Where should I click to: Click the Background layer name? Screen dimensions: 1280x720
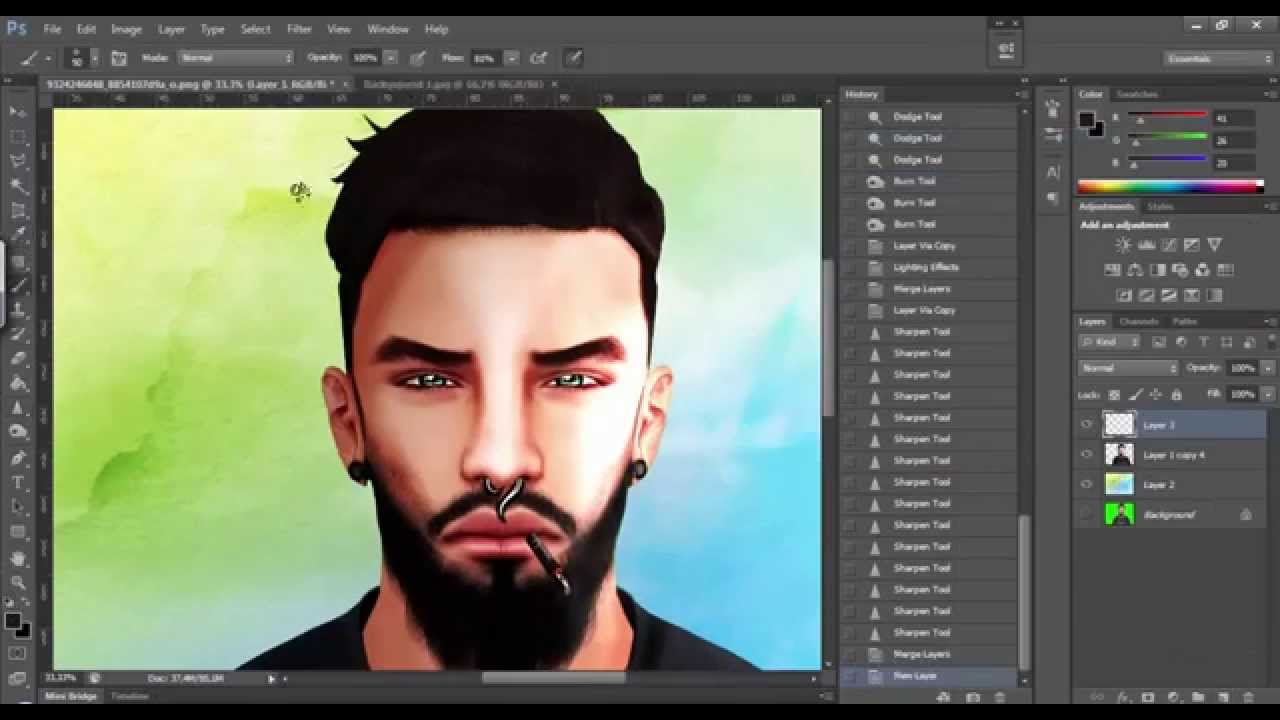click(x=1169, y=515)
